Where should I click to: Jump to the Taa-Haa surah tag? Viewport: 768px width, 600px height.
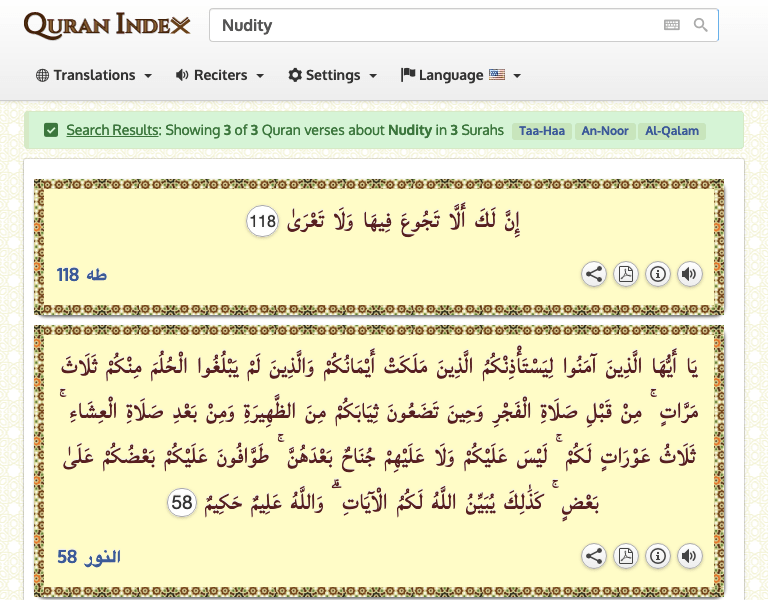click(541, 131)
